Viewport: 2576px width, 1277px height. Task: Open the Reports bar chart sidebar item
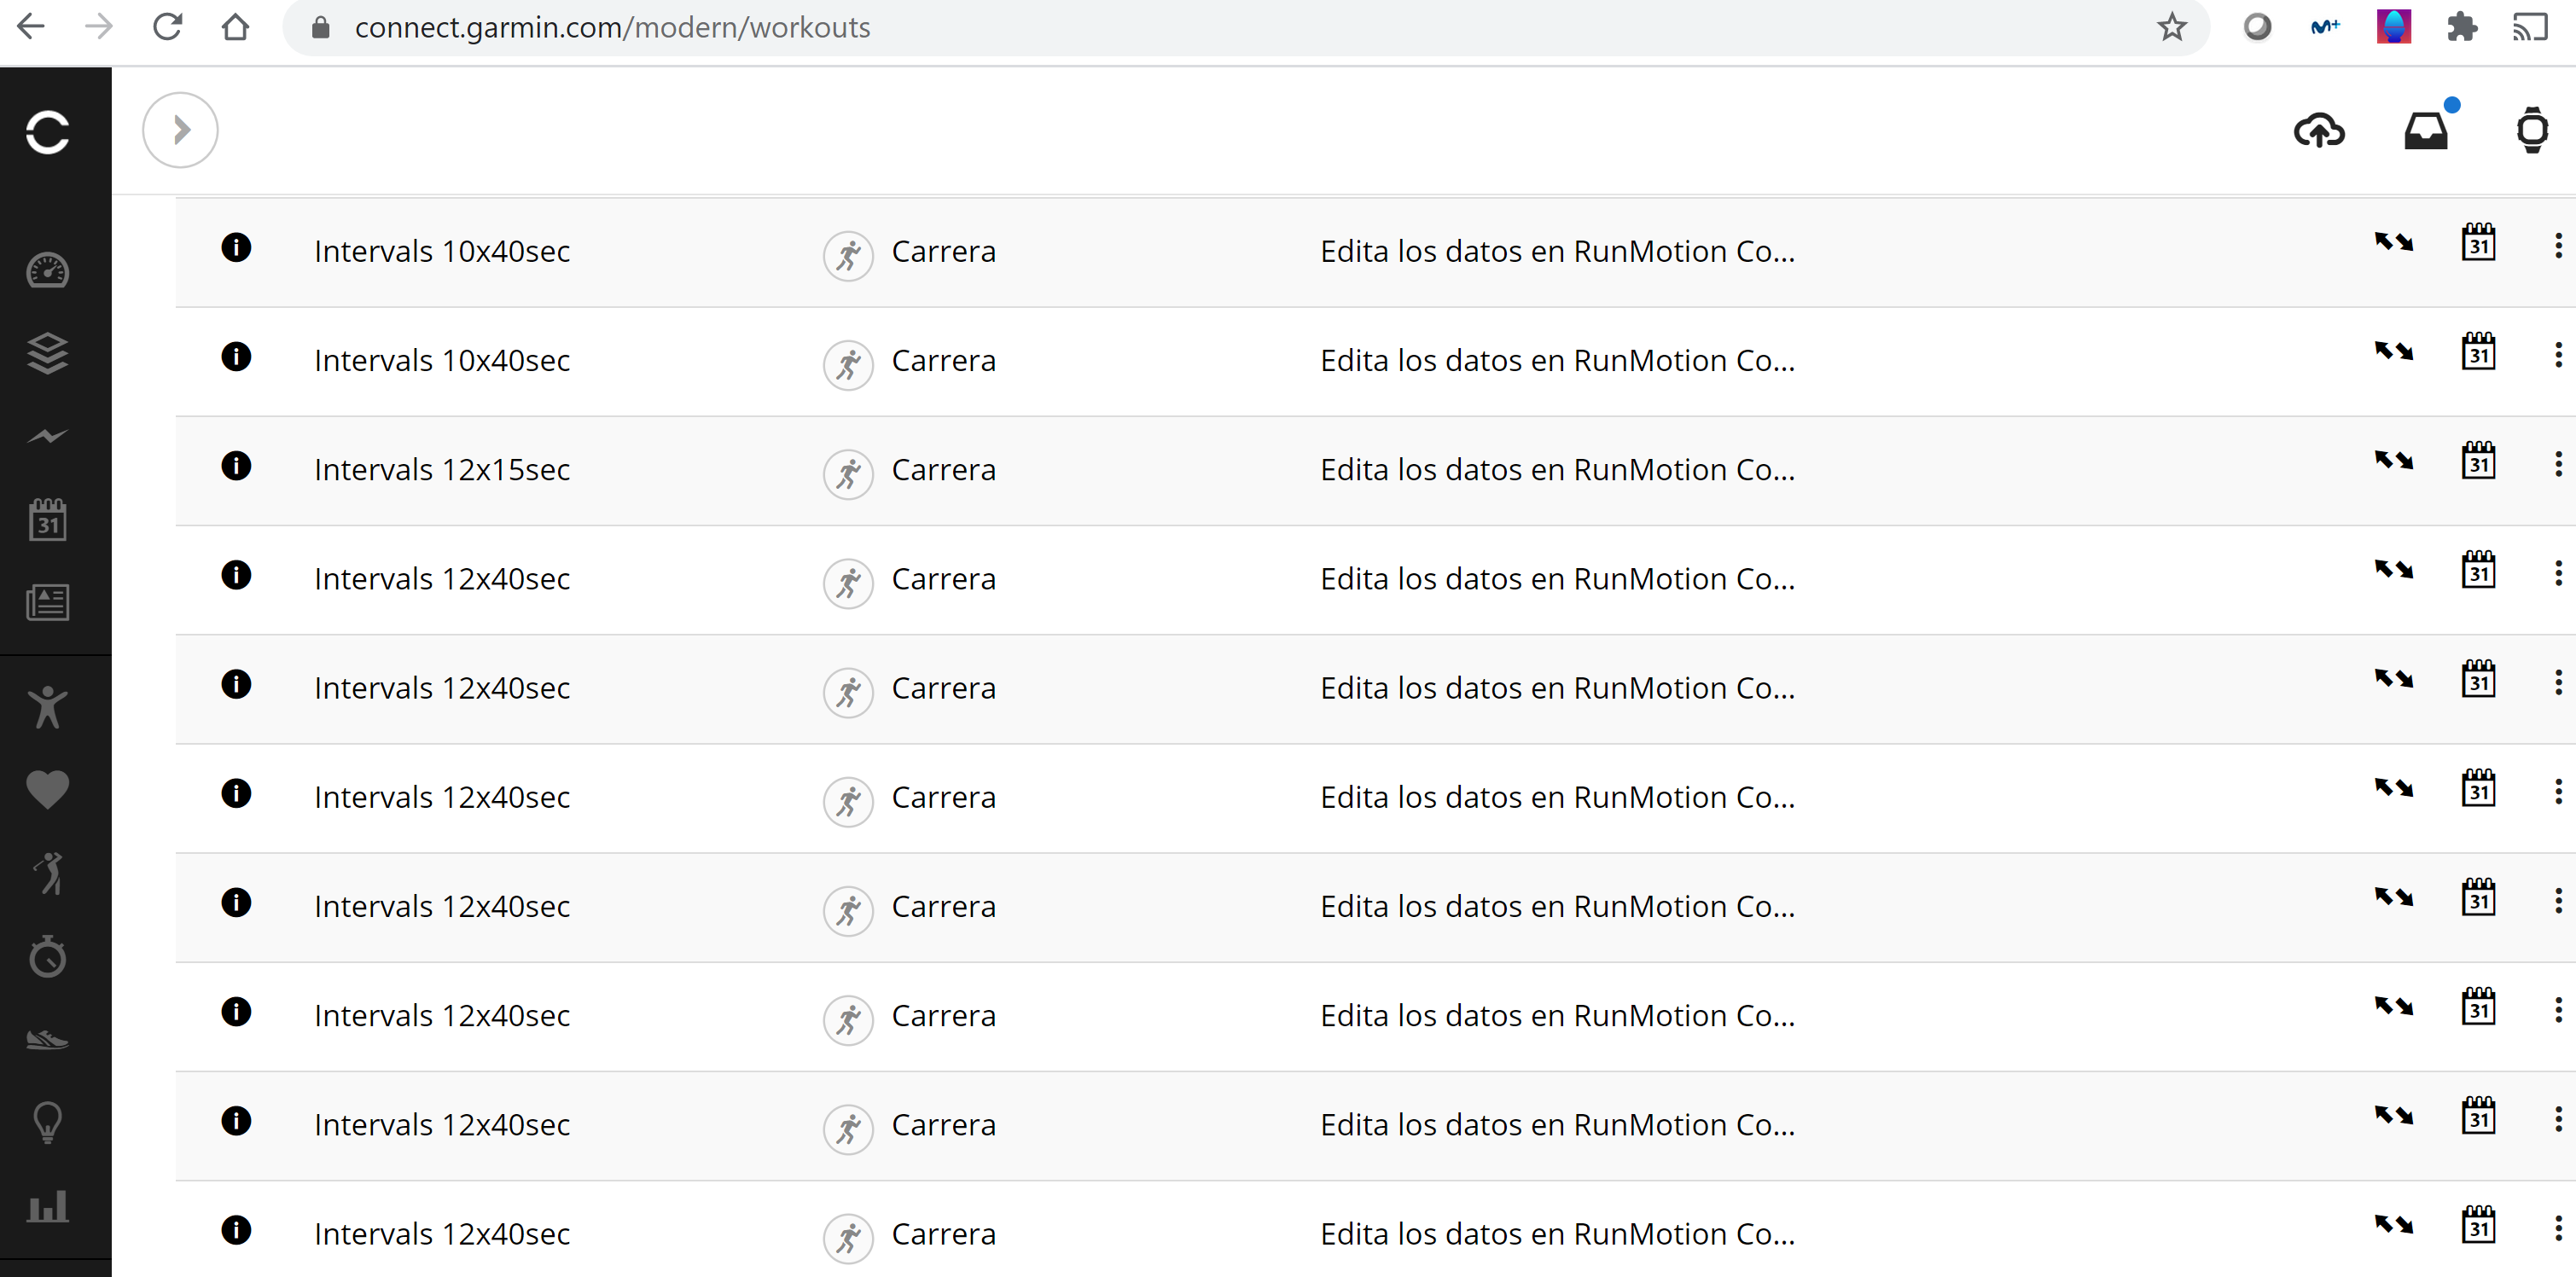(47, 1206)
